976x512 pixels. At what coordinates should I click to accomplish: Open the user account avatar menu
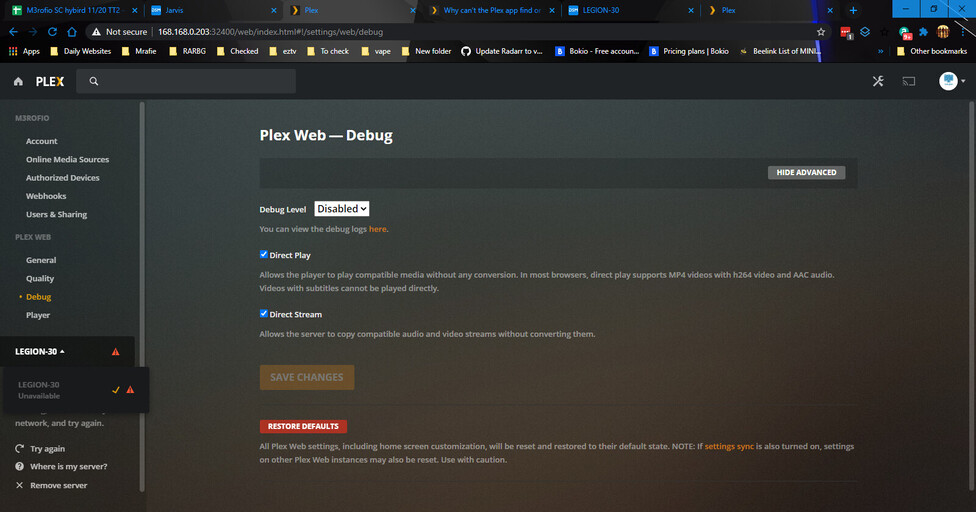point(952,81)
